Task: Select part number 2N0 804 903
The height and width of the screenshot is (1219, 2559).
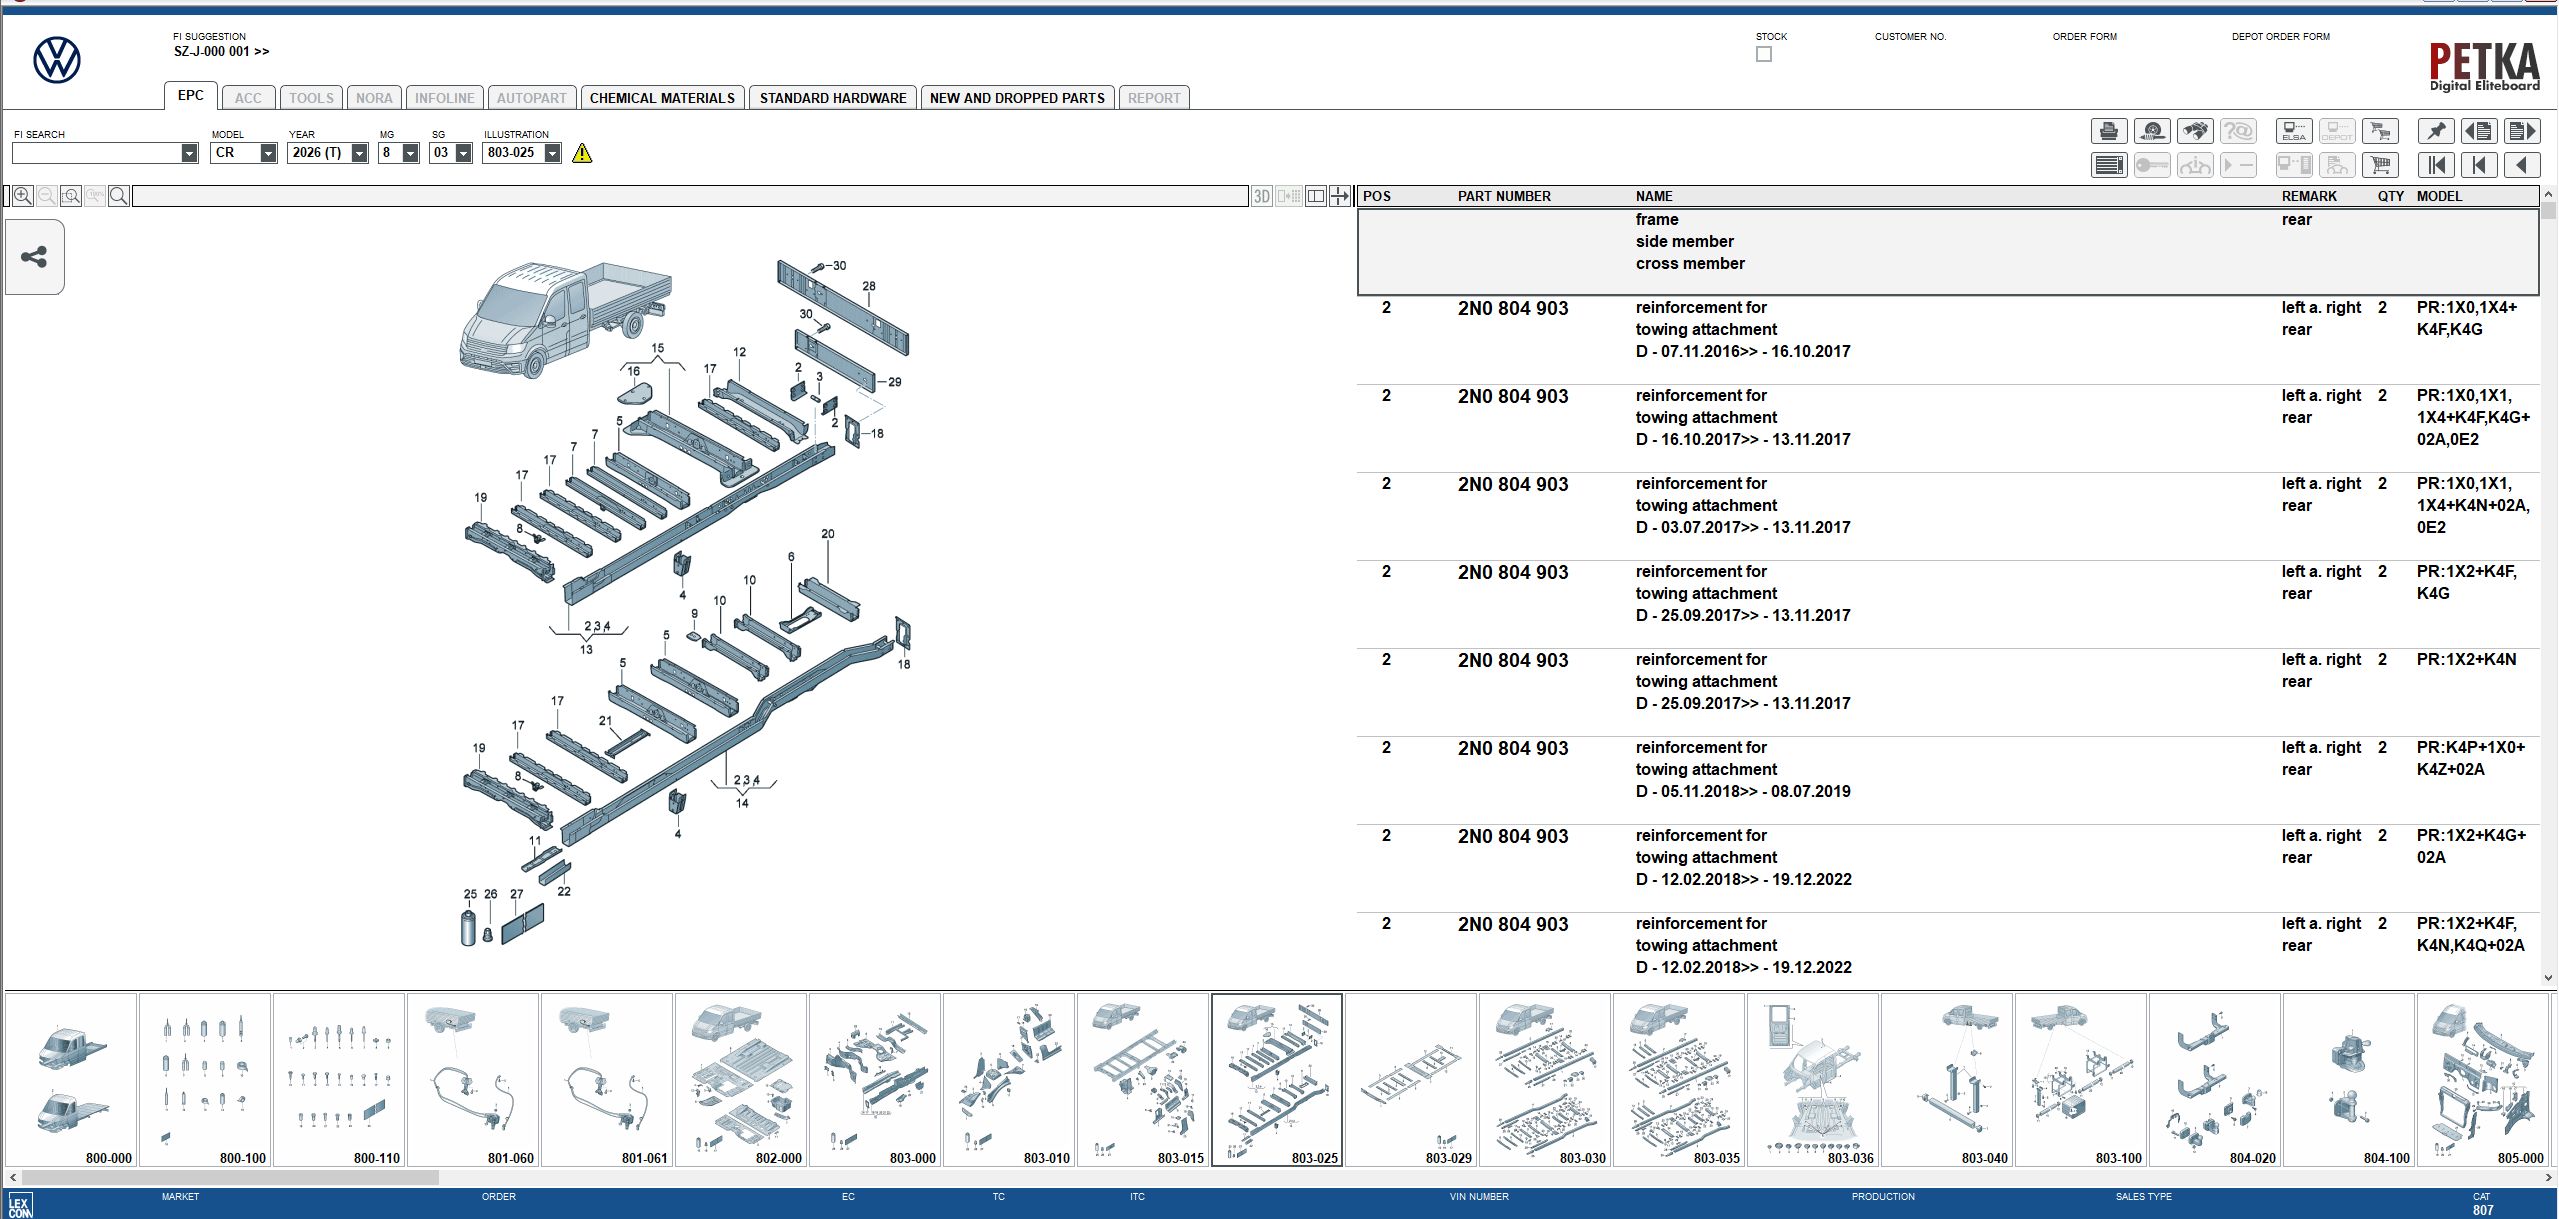Action: [x=1513, y=308]
